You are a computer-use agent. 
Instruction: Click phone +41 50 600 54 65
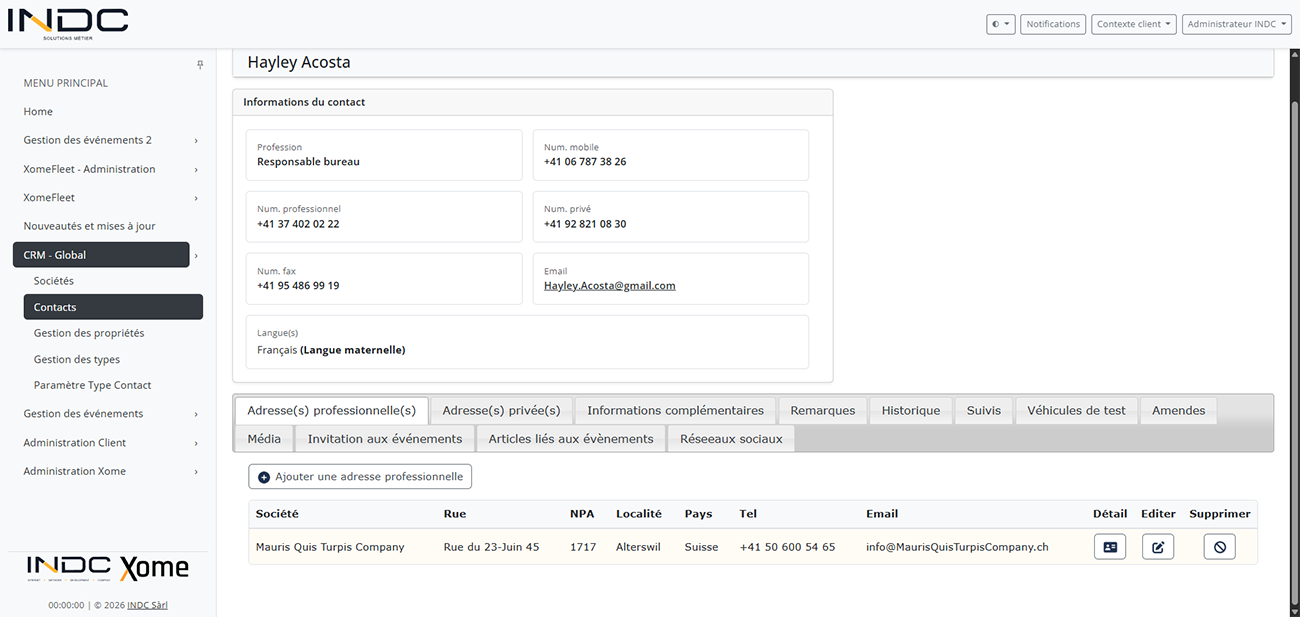click(787, 547)
